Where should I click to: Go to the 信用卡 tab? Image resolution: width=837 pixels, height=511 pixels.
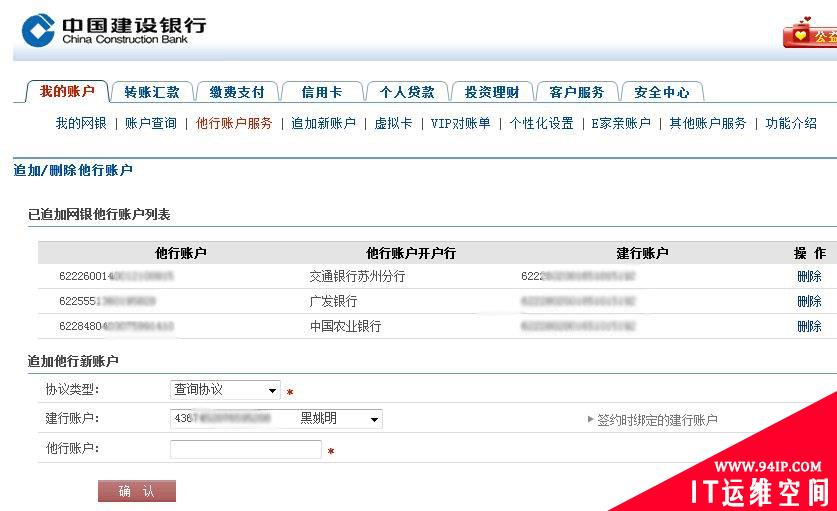coord(322,92)
